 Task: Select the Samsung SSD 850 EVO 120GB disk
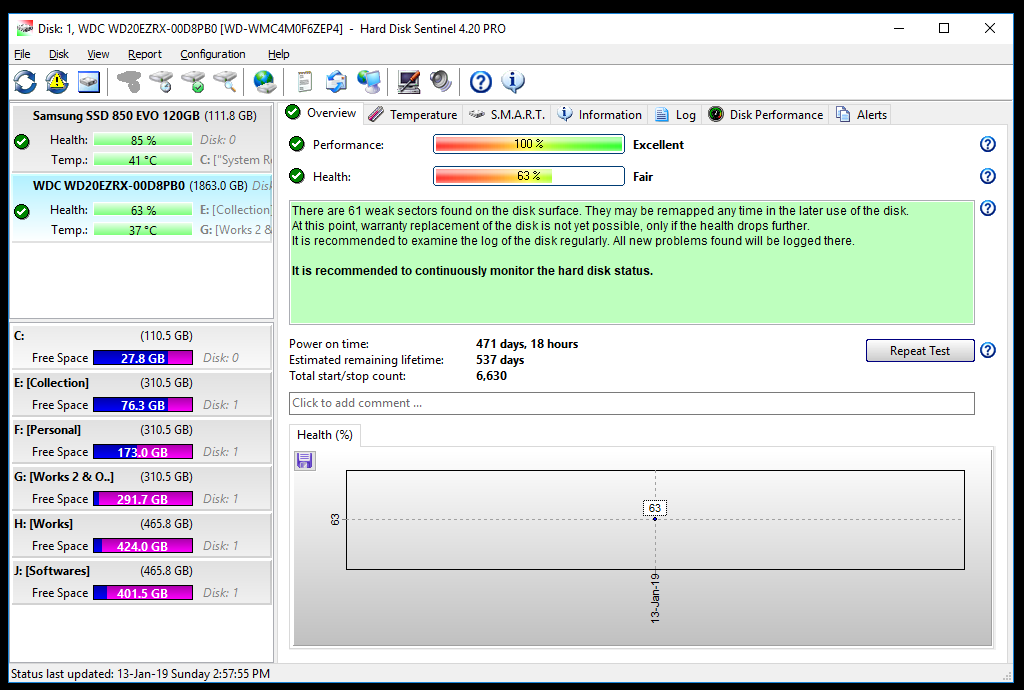tap(142, 138)
